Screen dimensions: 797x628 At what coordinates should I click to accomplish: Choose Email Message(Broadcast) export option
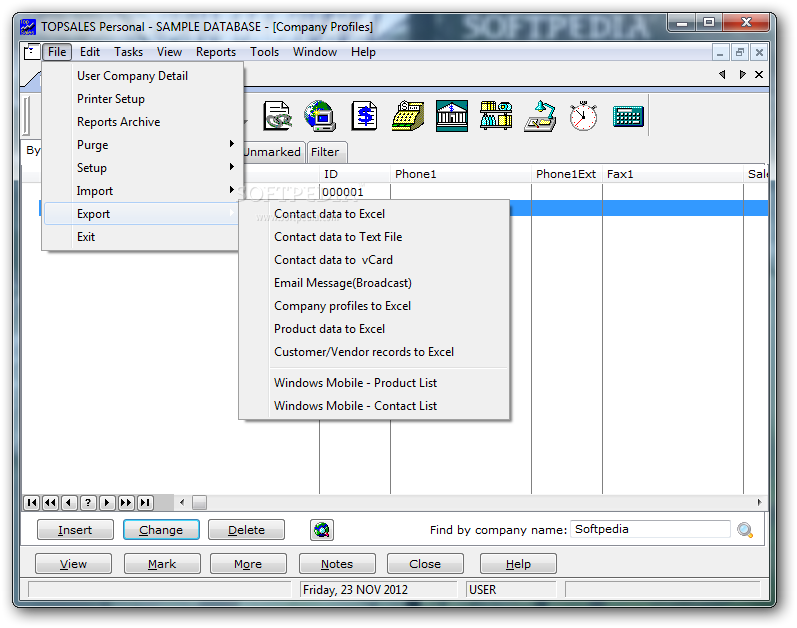(x=375, y=283)
